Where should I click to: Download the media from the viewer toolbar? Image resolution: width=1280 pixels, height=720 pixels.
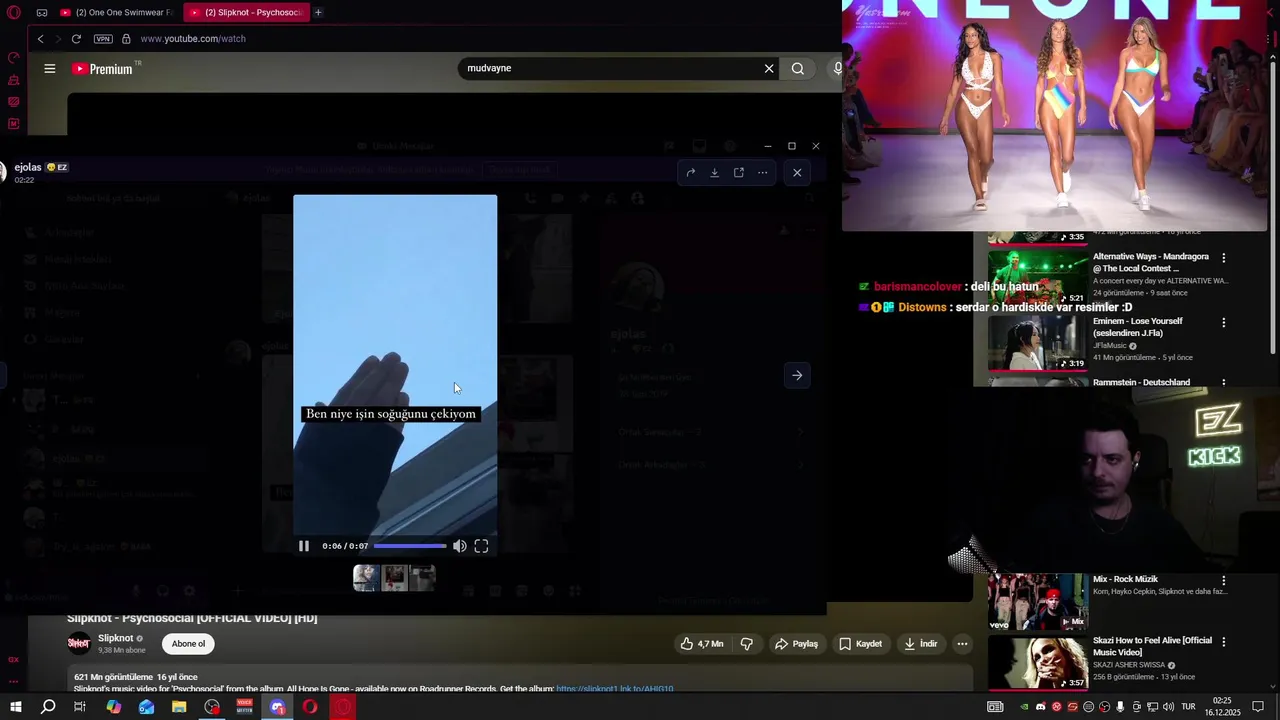pos(714,173)
